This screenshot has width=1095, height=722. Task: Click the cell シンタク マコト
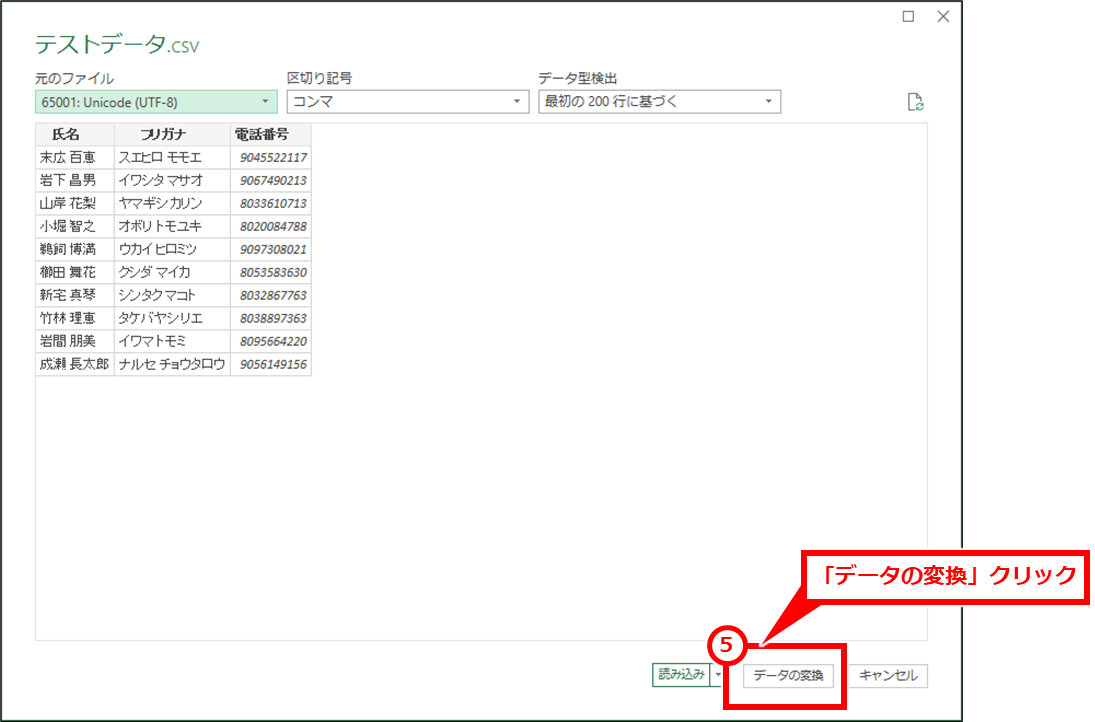click(x=172, y=296)
